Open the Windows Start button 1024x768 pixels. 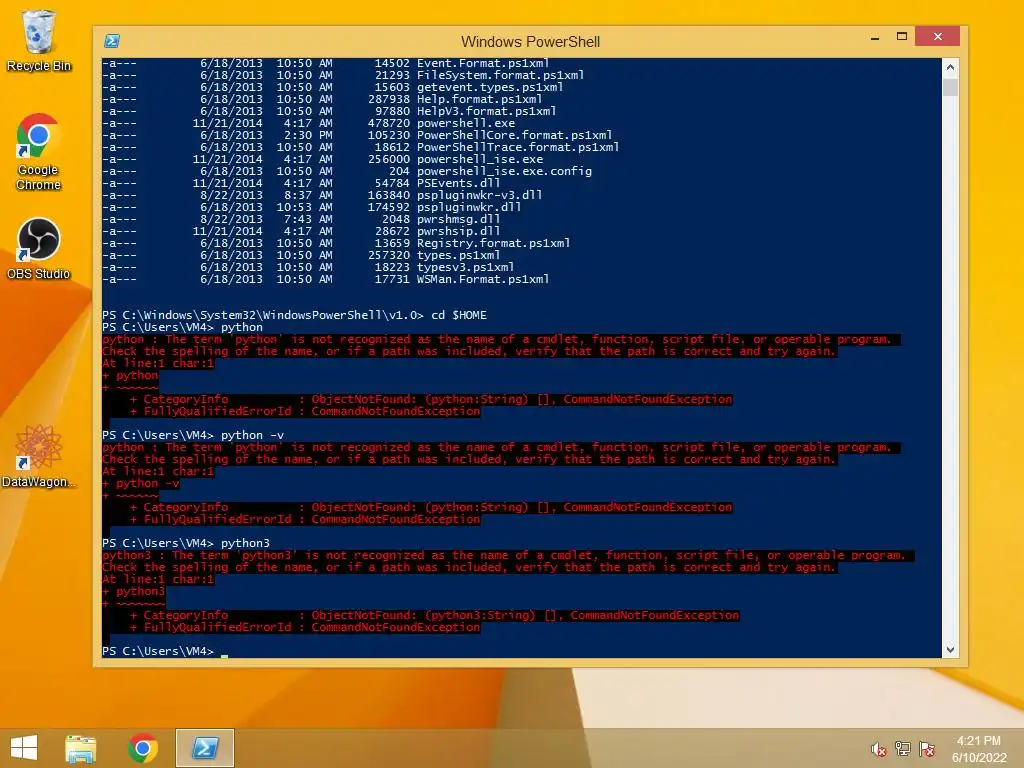(24, 748)
